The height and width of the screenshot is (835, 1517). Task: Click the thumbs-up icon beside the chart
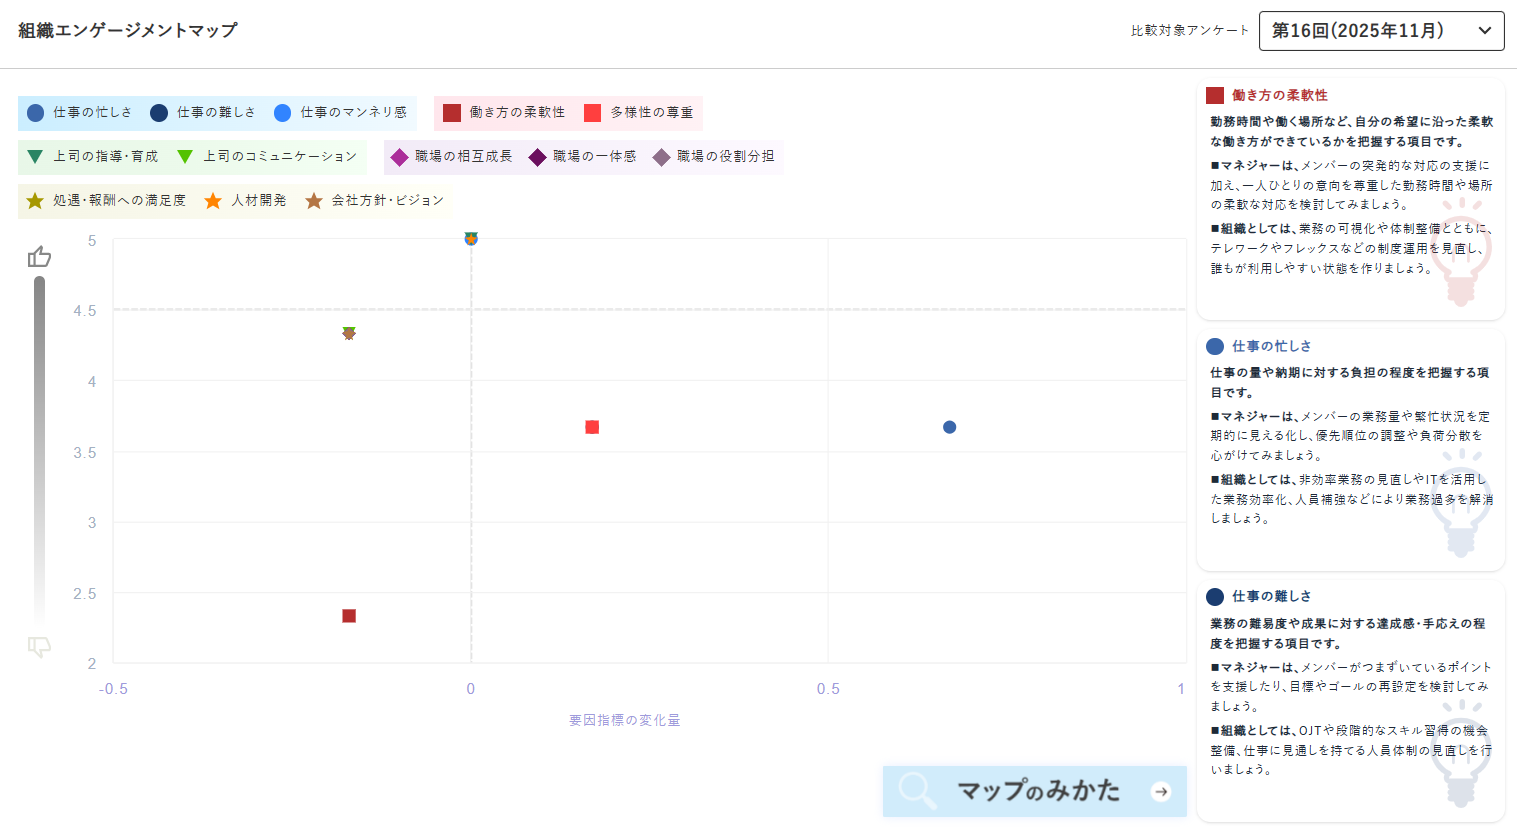click(x=39, y=257)
